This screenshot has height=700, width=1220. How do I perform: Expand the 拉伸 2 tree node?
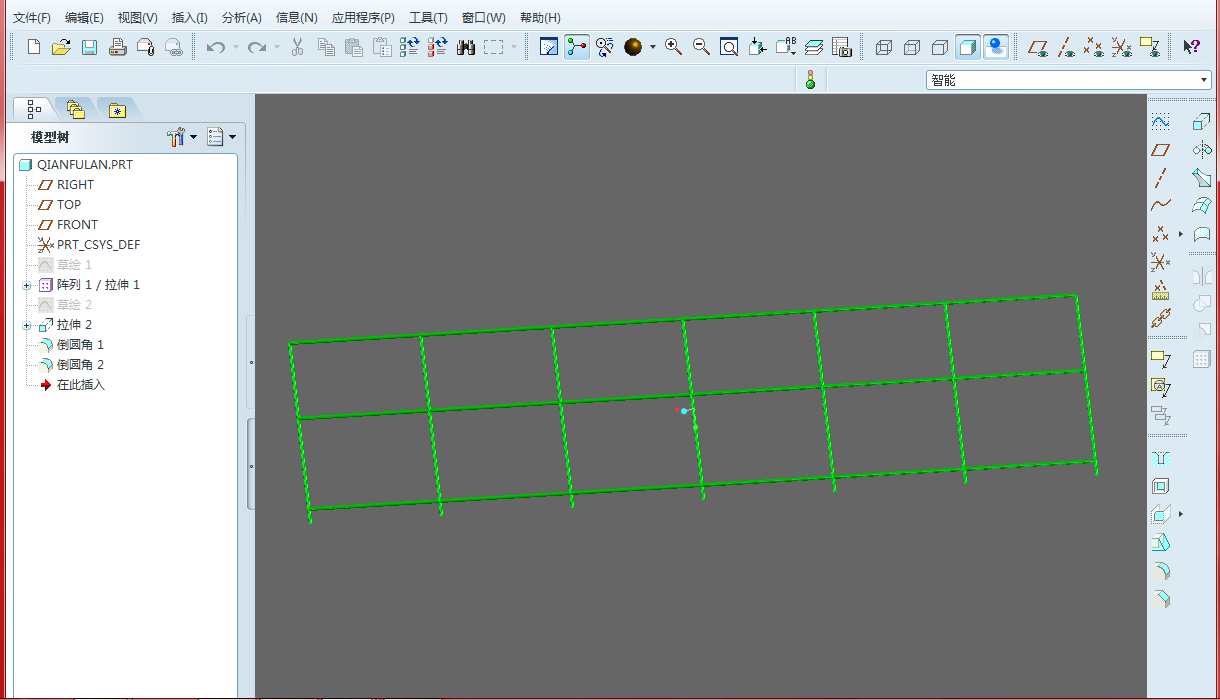coord(27,325)
